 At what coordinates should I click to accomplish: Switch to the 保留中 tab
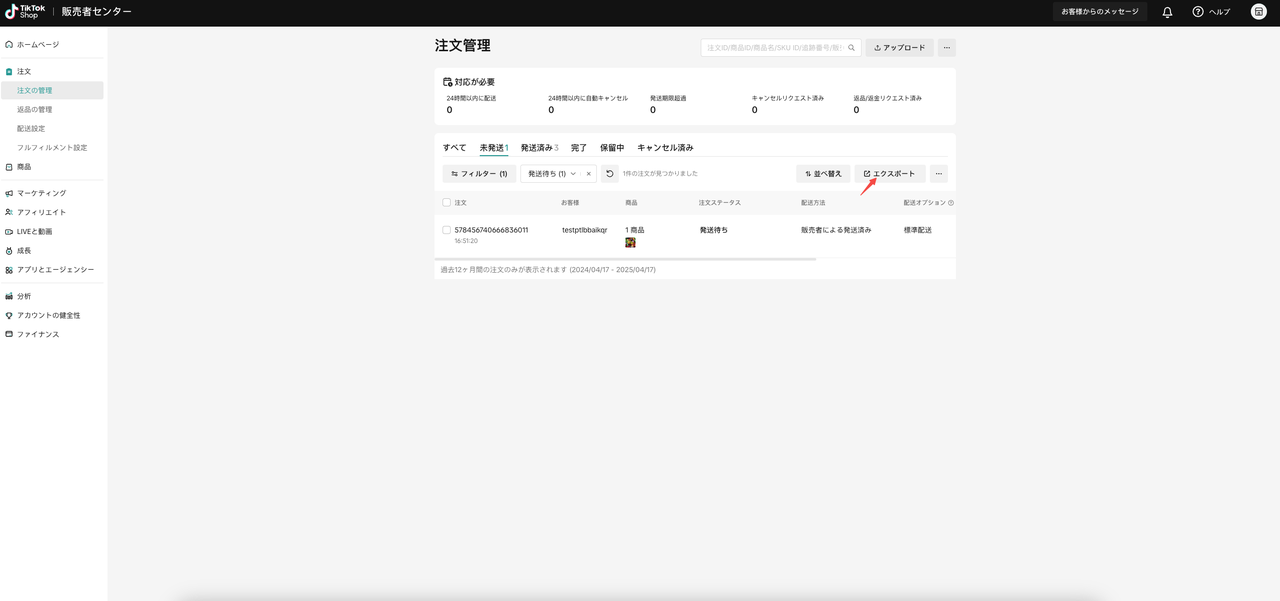coord(612,147)
